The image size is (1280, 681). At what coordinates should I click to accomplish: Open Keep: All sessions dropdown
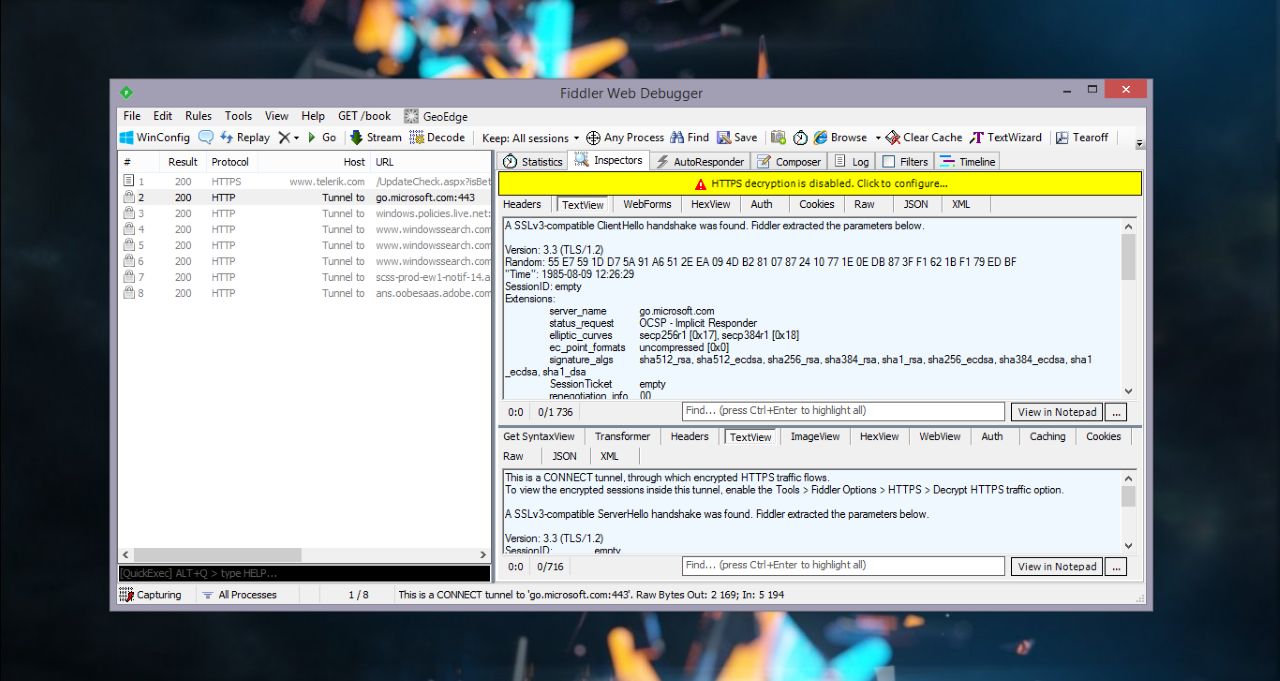(x=530, y=138)
